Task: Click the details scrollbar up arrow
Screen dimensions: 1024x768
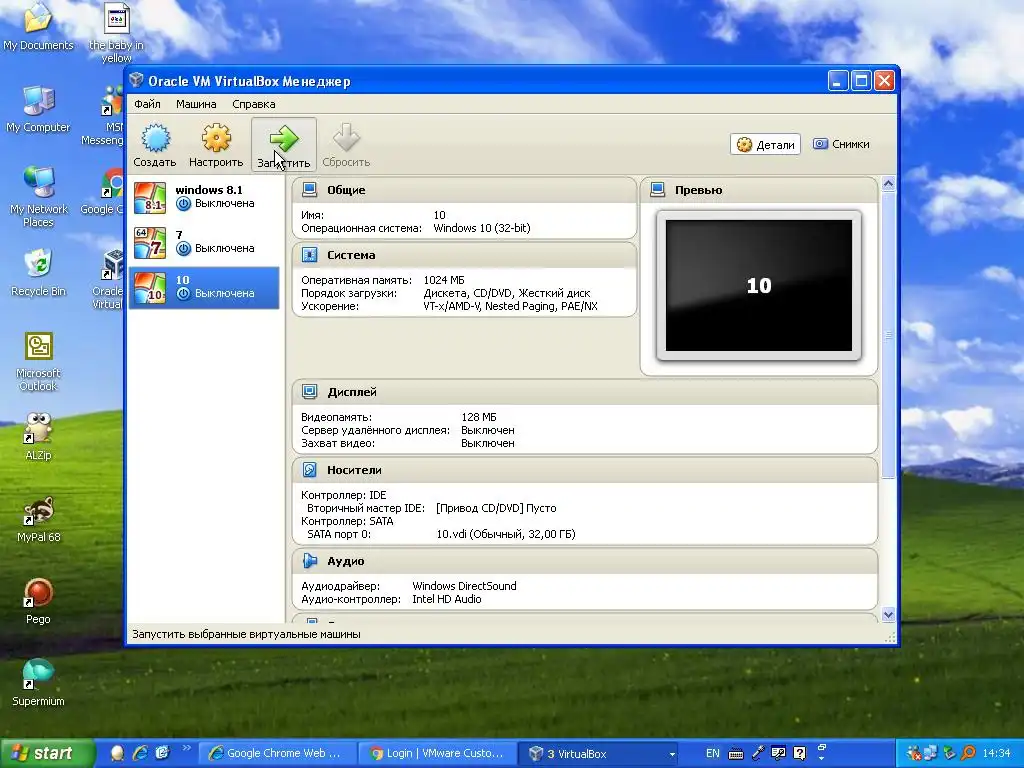Action: point(888,184)
